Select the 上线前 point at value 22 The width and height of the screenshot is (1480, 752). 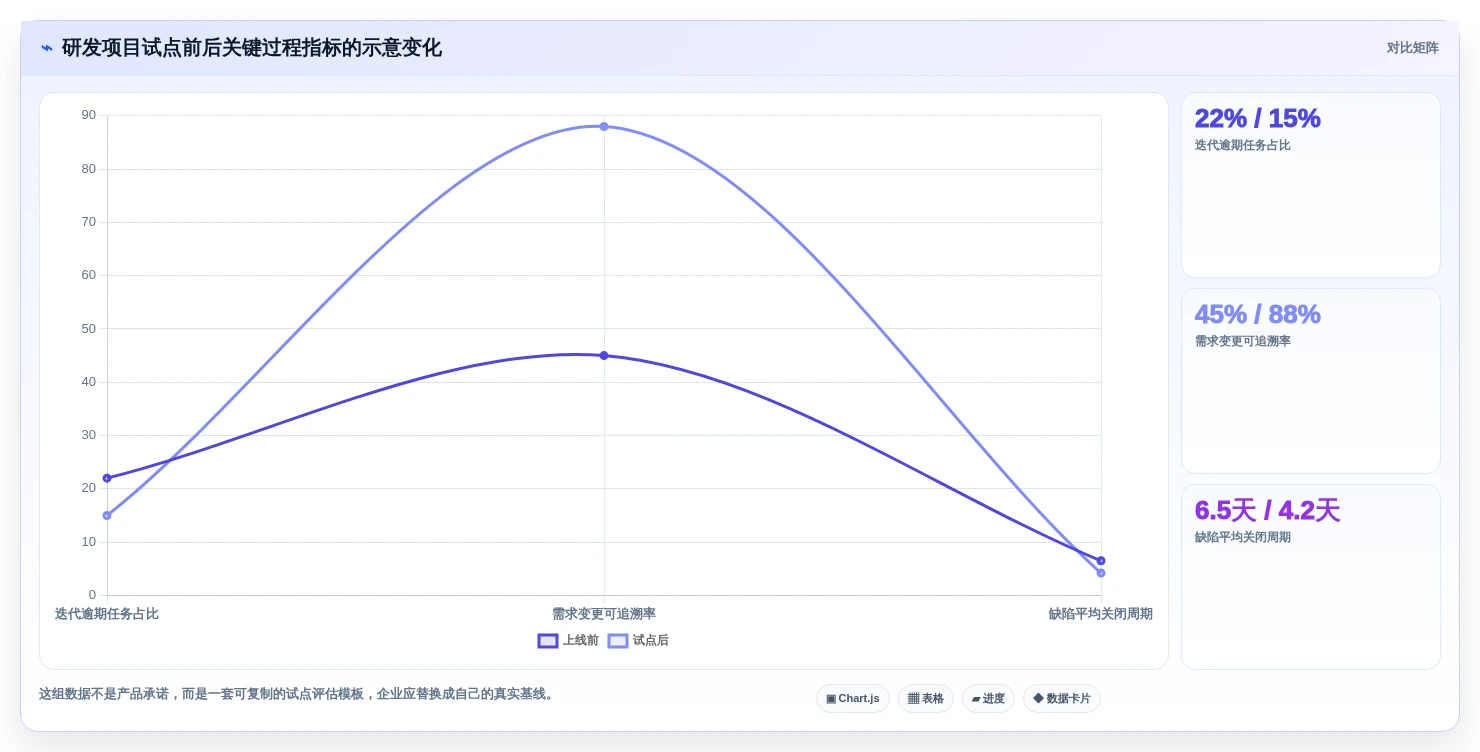[x=107, y=478]
